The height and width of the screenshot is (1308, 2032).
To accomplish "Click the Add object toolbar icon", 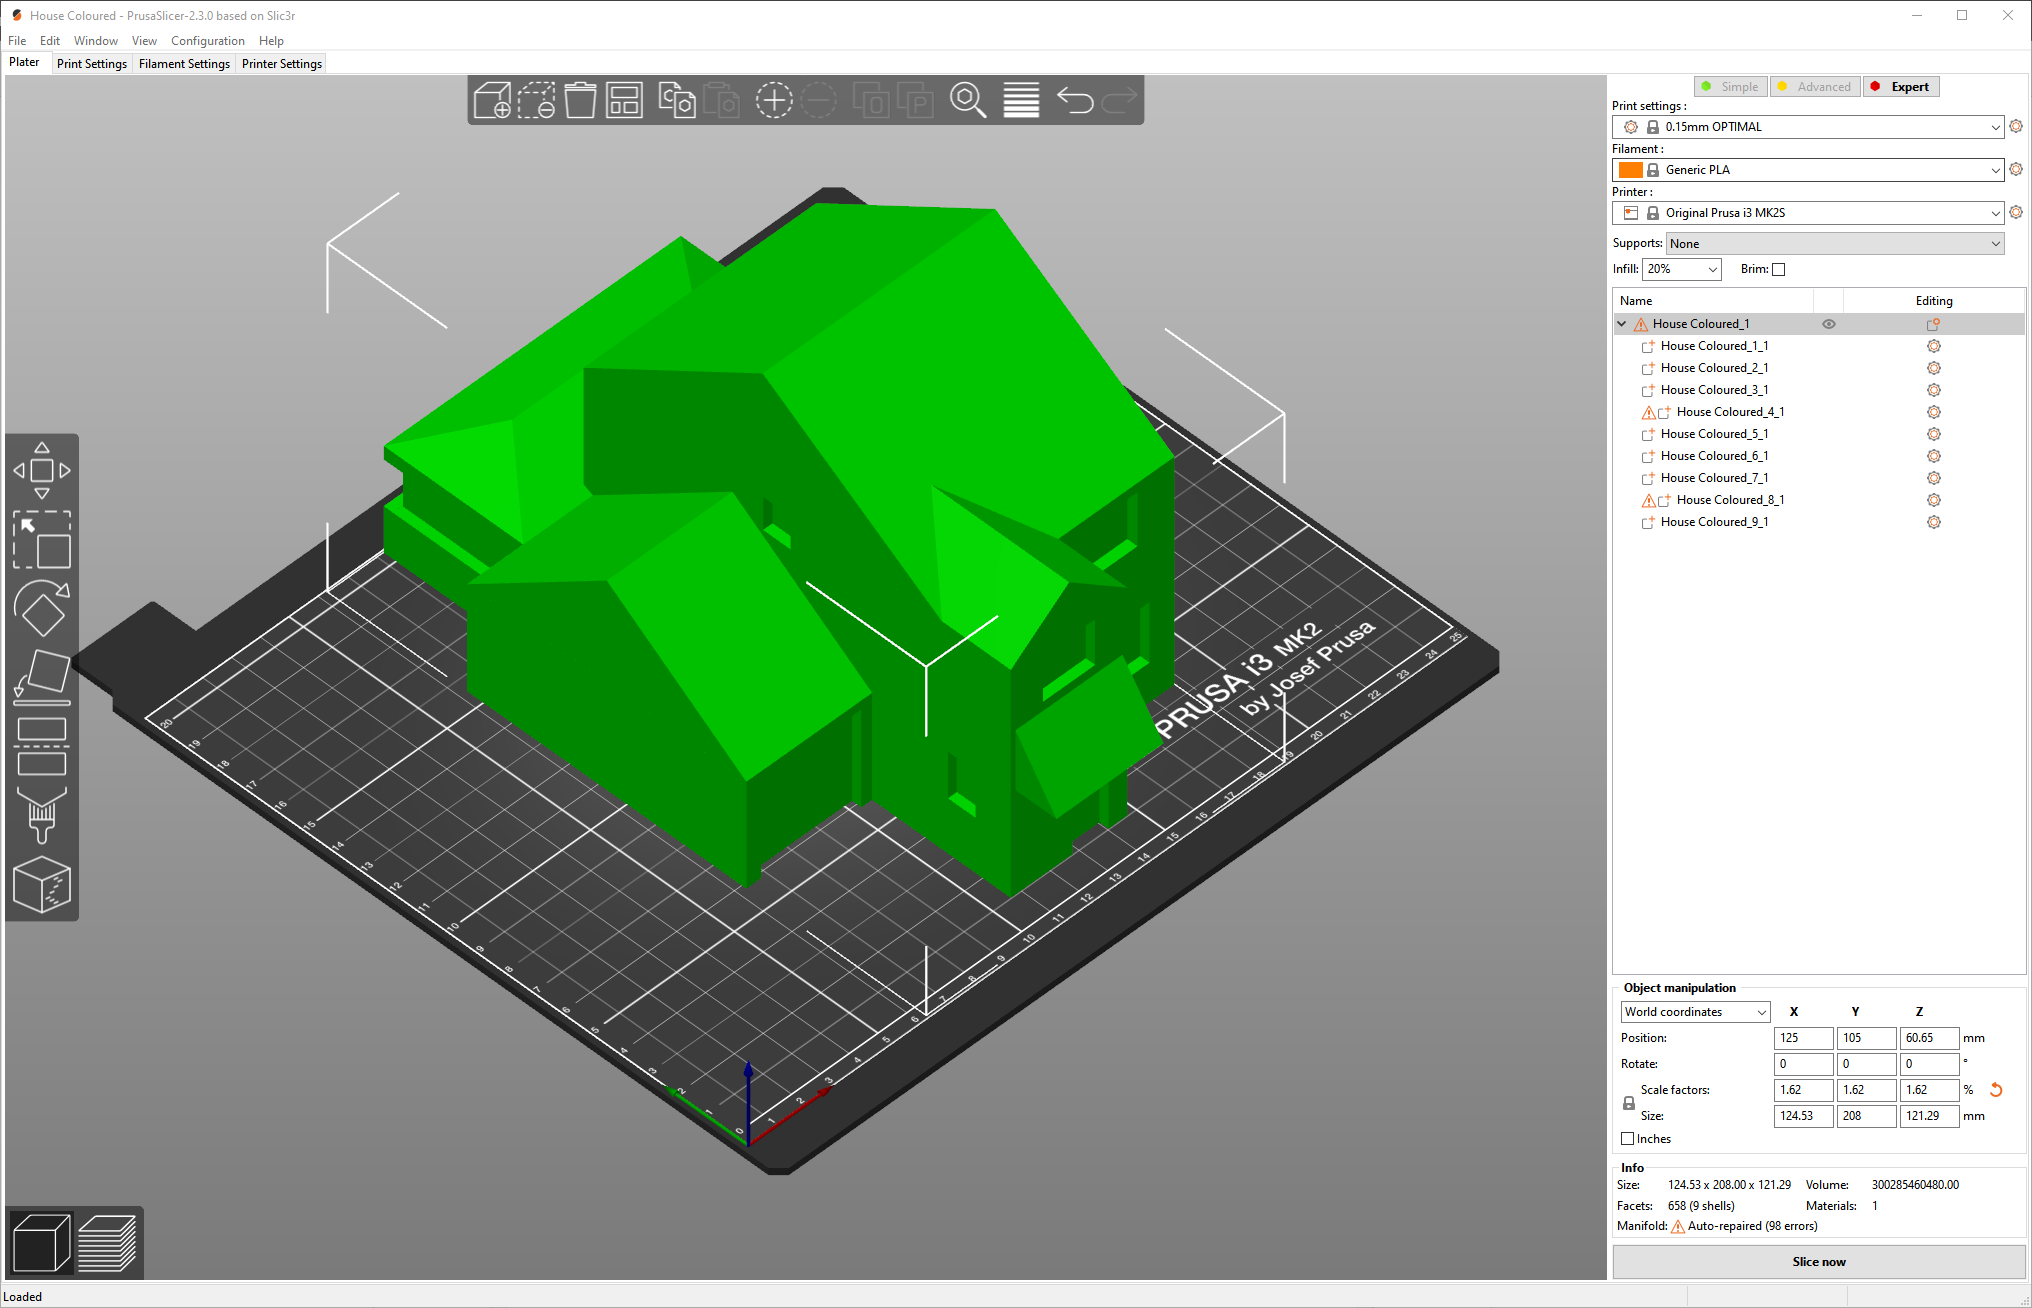I will (x=492, y=101).
